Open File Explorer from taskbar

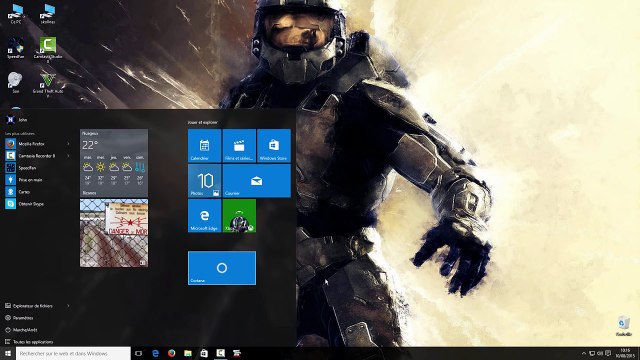pos(188,353)
